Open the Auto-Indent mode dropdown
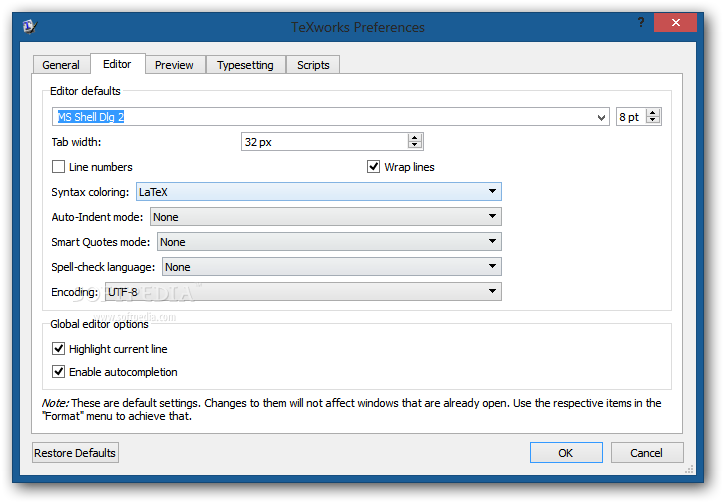This screenshot has width=724, height=503. [x=326, y=217]
